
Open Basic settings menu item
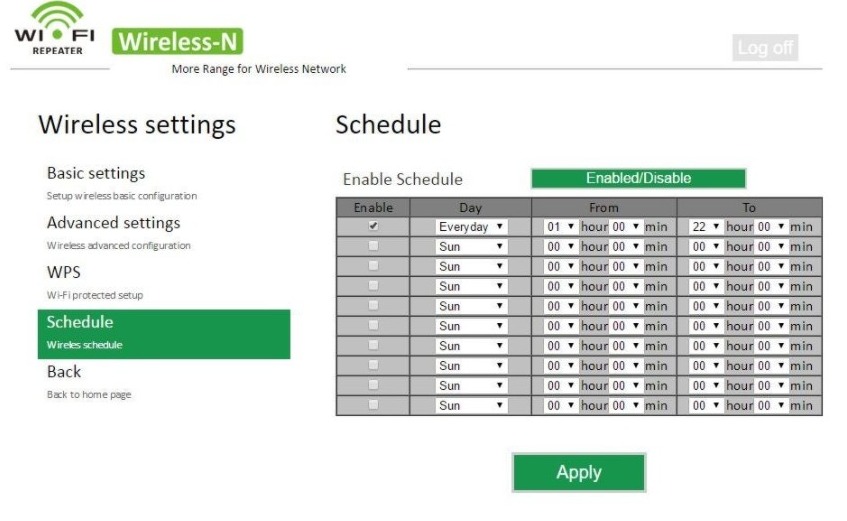point(96,174)
